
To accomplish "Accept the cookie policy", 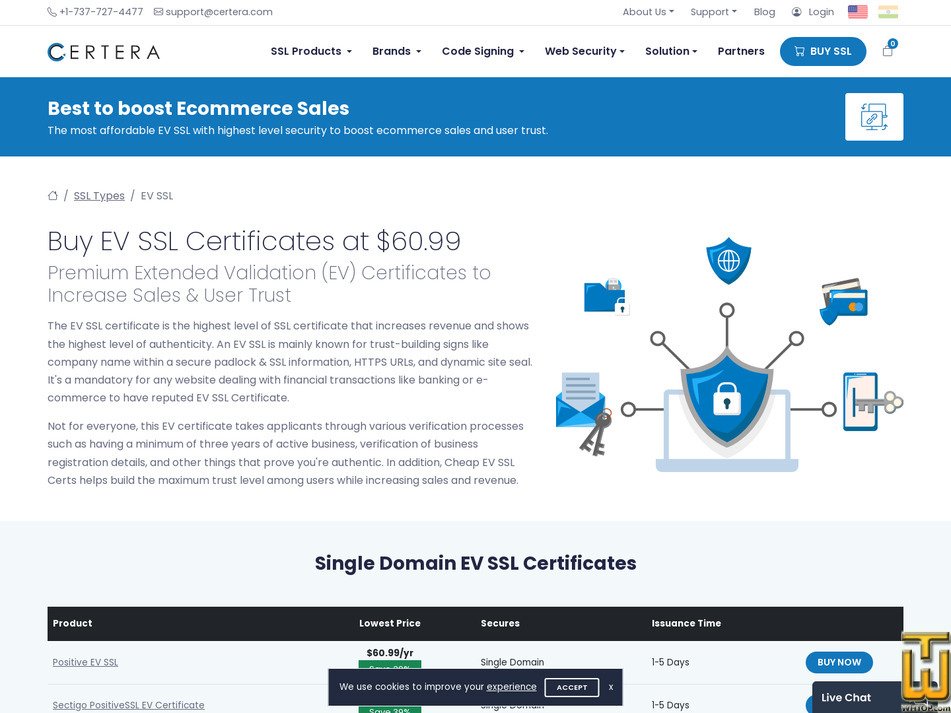I will (x=571, y=687).
